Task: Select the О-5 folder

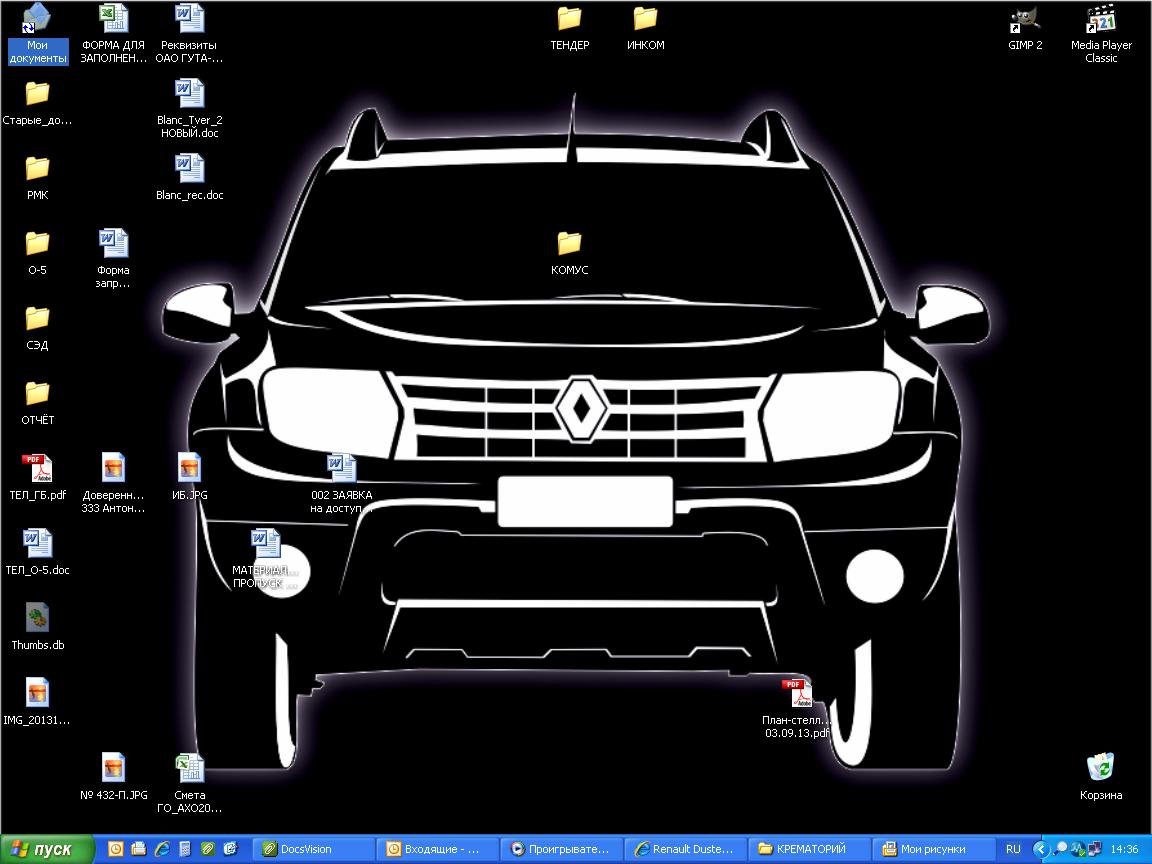Action: [x=37, y=253]
